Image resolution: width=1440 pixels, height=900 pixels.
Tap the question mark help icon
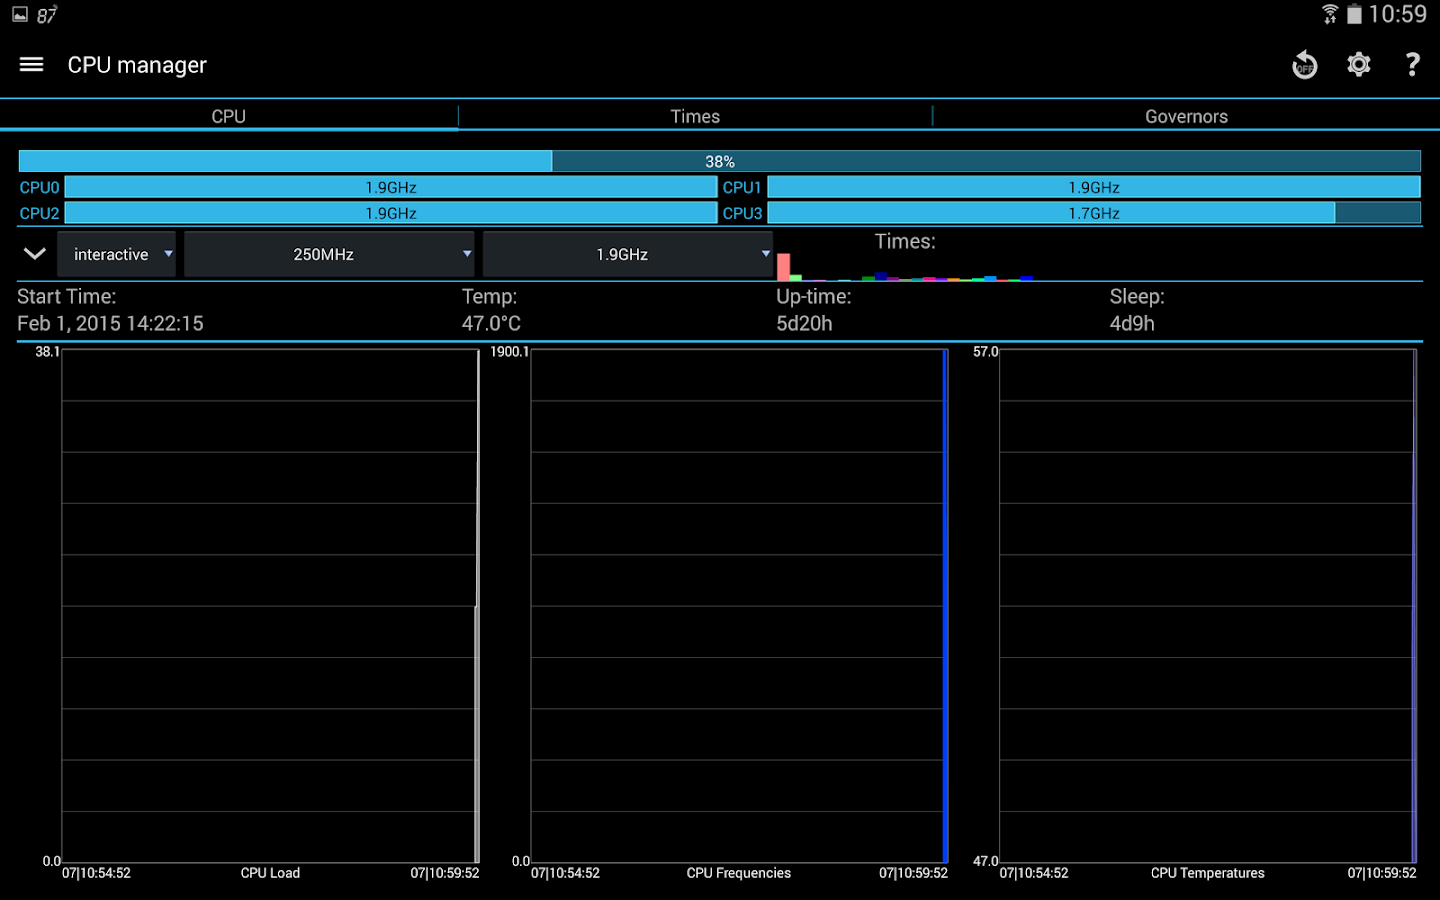tap(1412, 65)
